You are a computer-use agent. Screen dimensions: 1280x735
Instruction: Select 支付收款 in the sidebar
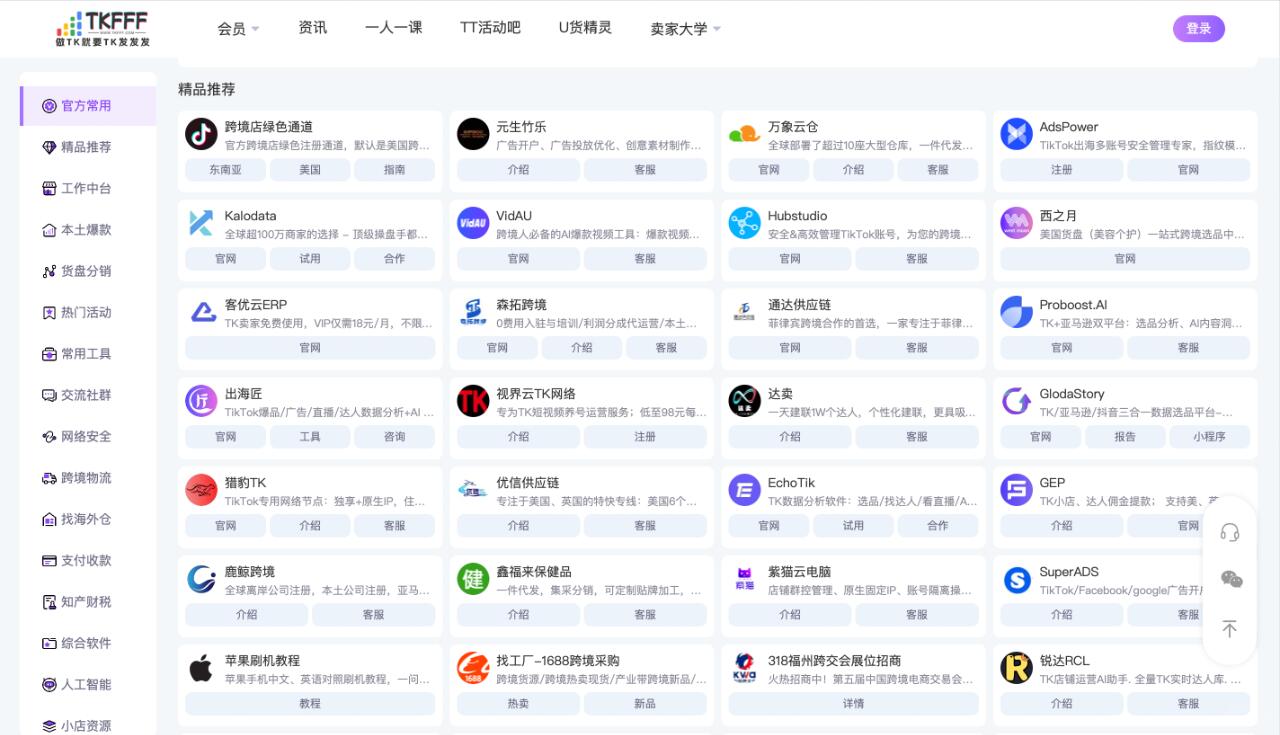pos(88,561)
